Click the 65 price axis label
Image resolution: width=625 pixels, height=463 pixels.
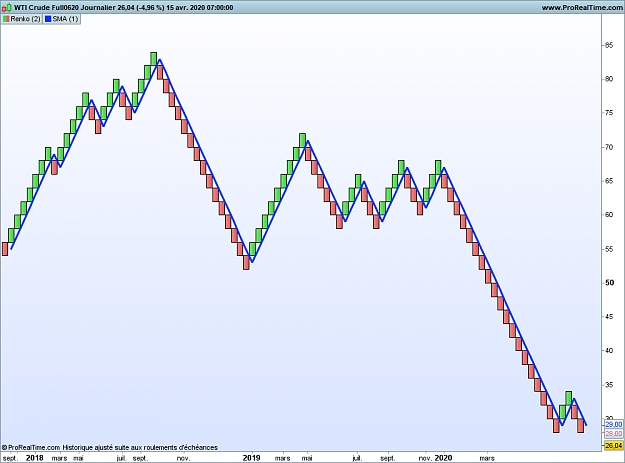[x=609, y=181]
